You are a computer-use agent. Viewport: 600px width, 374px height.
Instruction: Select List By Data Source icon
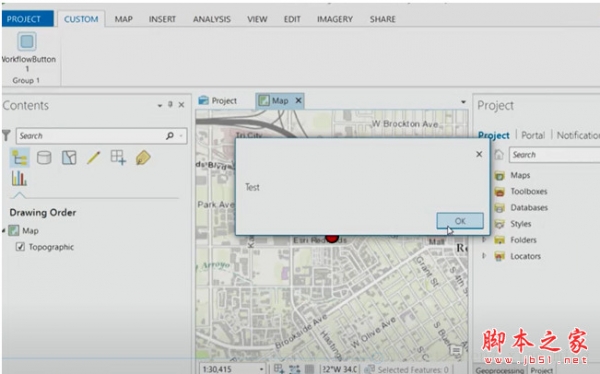(x=44, y=157)
